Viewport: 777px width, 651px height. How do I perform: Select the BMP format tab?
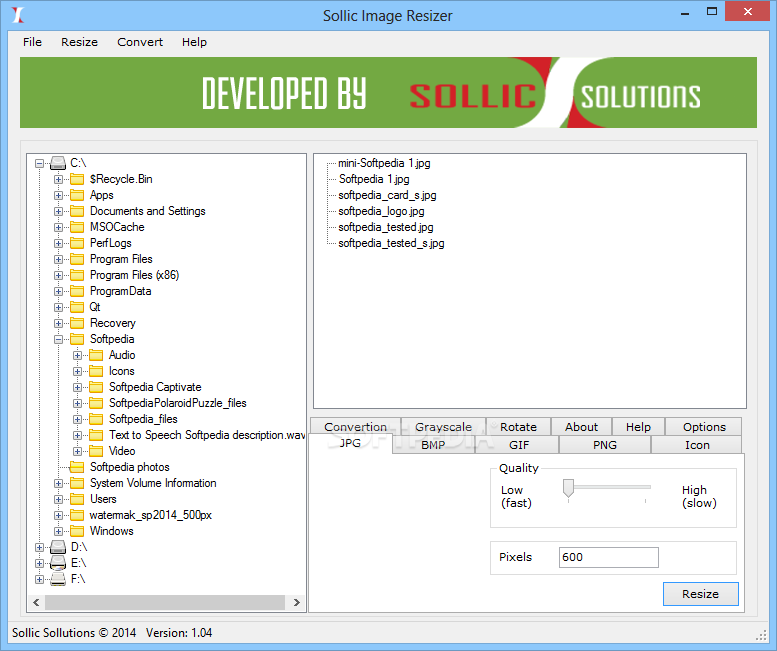pyautogui.click(x=433, y=445)
